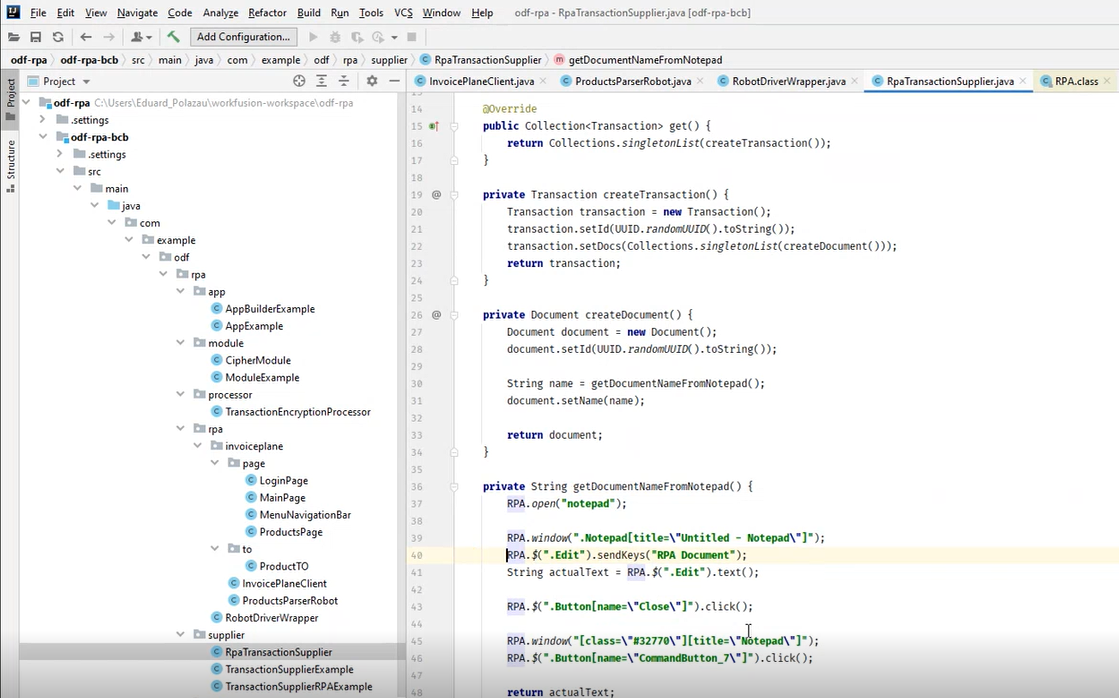Collapse the supplier package
Image resolution: width=1119 pixels, height=698 pixels.
[x=181, y=634]
